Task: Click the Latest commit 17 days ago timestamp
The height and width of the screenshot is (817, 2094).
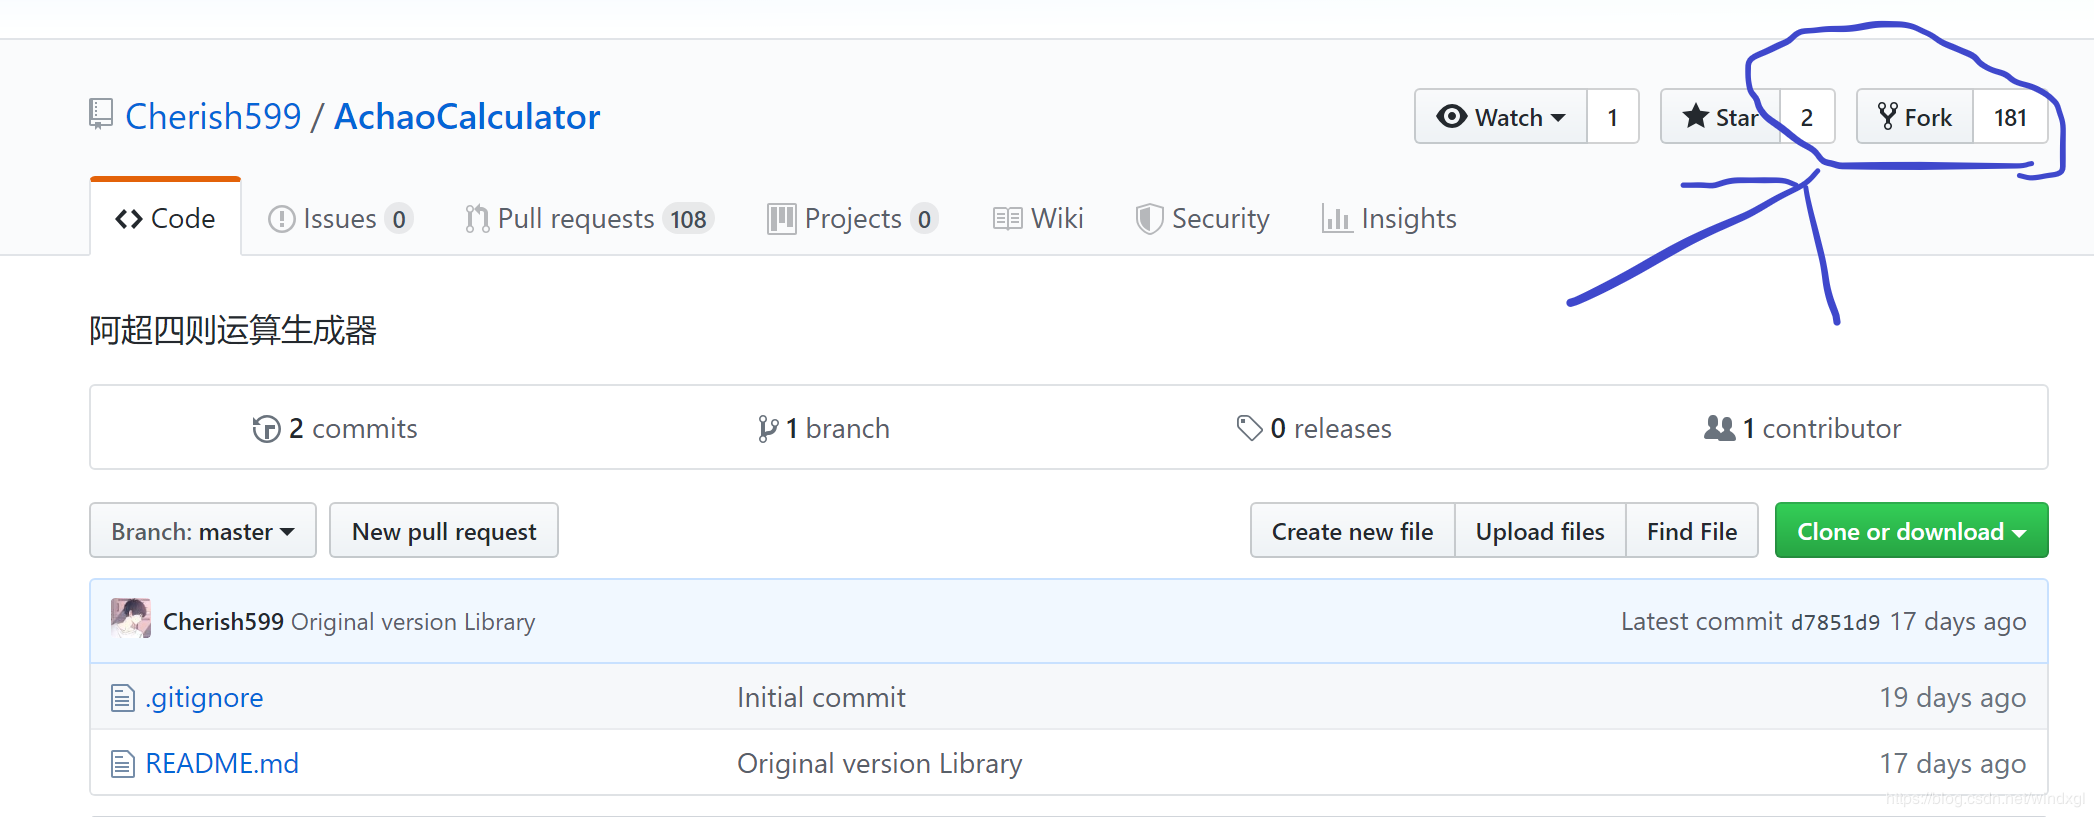Action: 1958,621
